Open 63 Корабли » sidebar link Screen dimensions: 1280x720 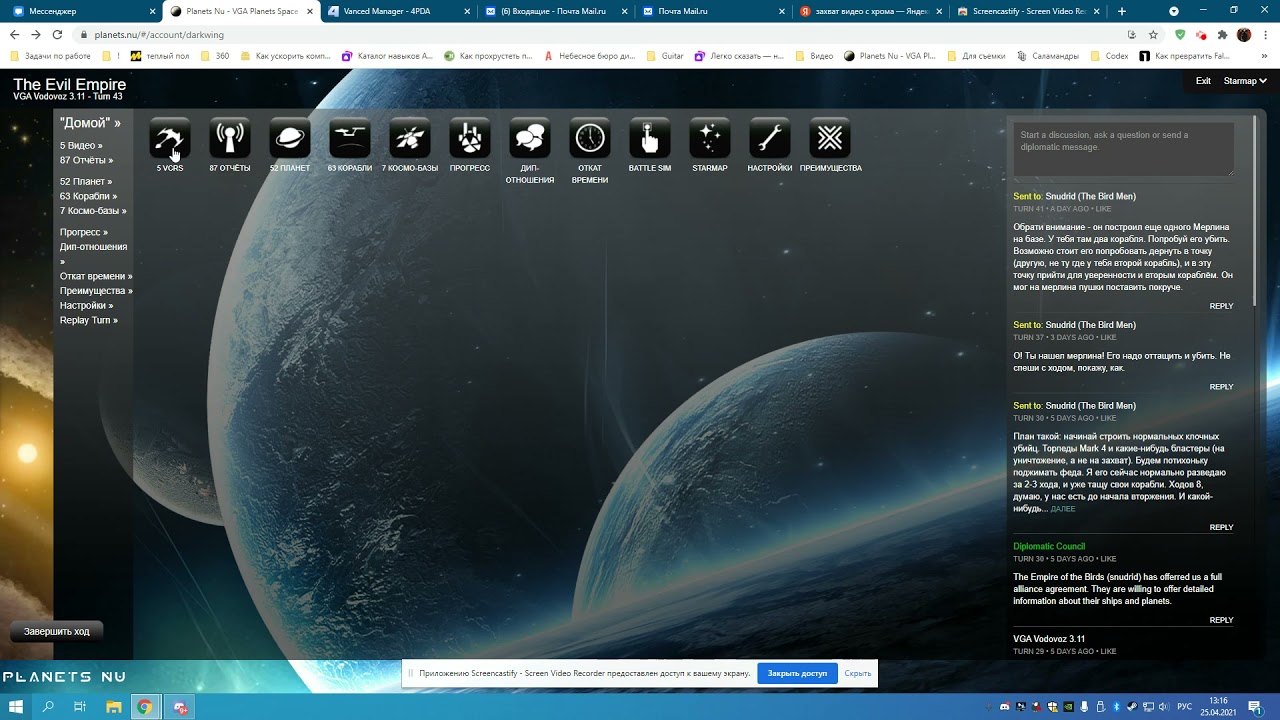coord(88,196)
